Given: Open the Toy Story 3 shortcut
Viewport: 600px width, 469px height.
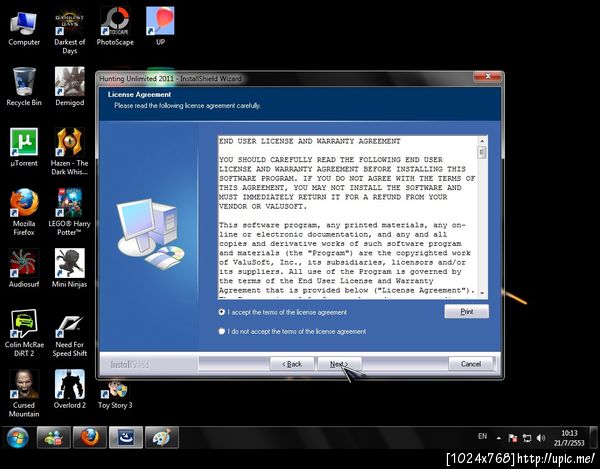Looking at the screenshot, I should [x=115, y=394].
